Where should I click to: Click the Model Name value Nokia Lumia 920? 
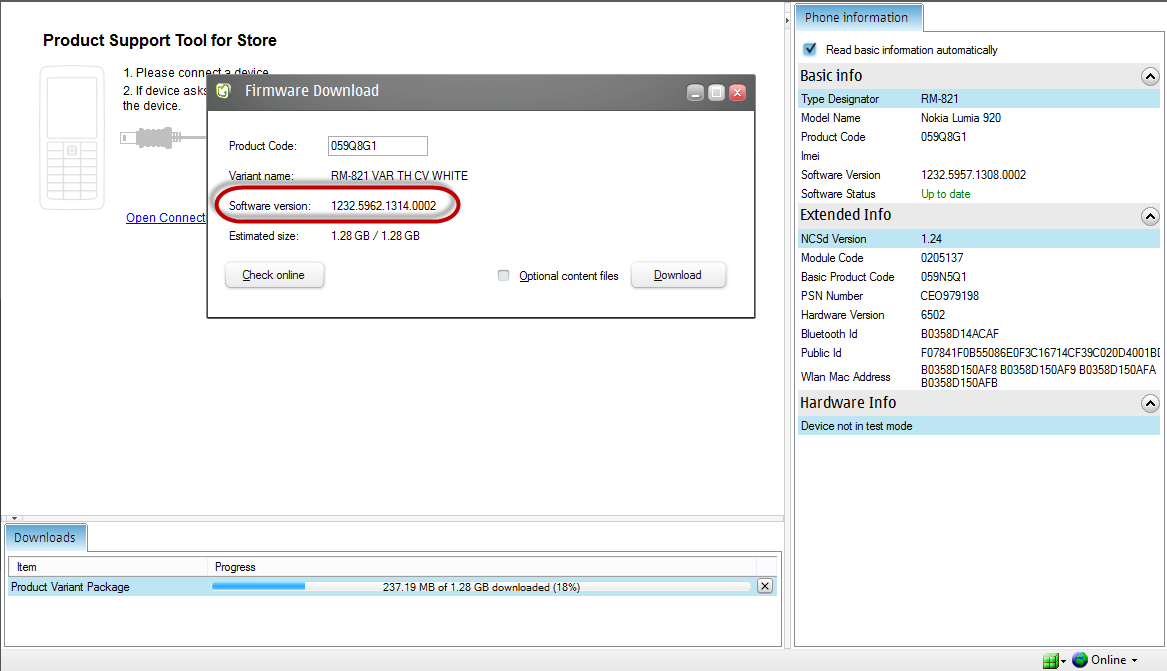click(961, 118)
